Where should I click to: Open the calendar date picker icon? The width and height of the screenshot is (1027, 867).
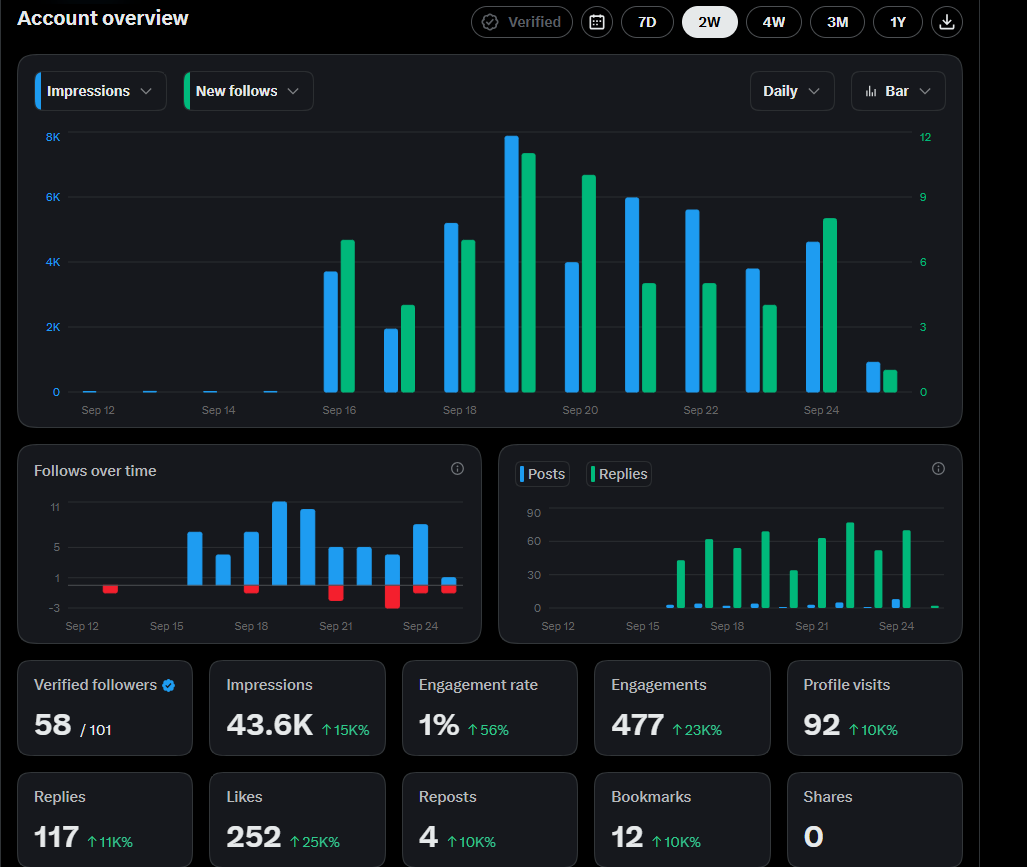[597, 22]
